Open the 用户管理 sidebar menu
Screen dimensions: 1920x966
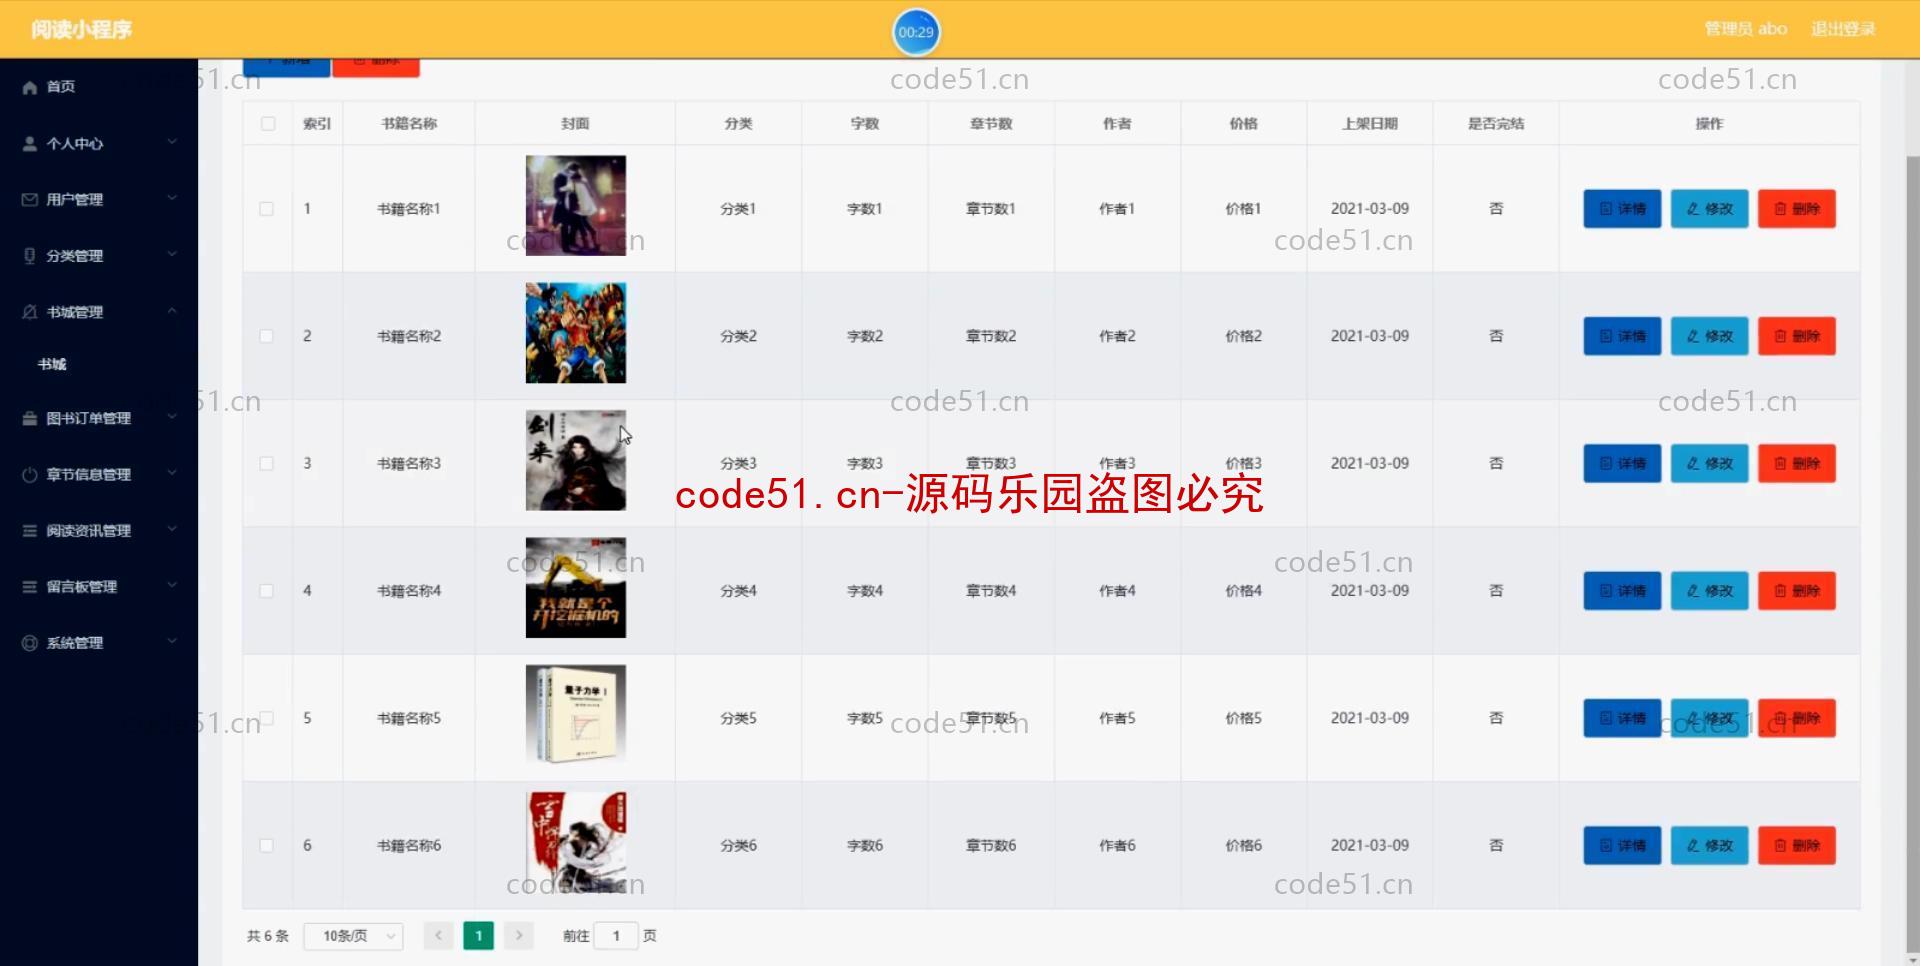click(x=99, y=199)
